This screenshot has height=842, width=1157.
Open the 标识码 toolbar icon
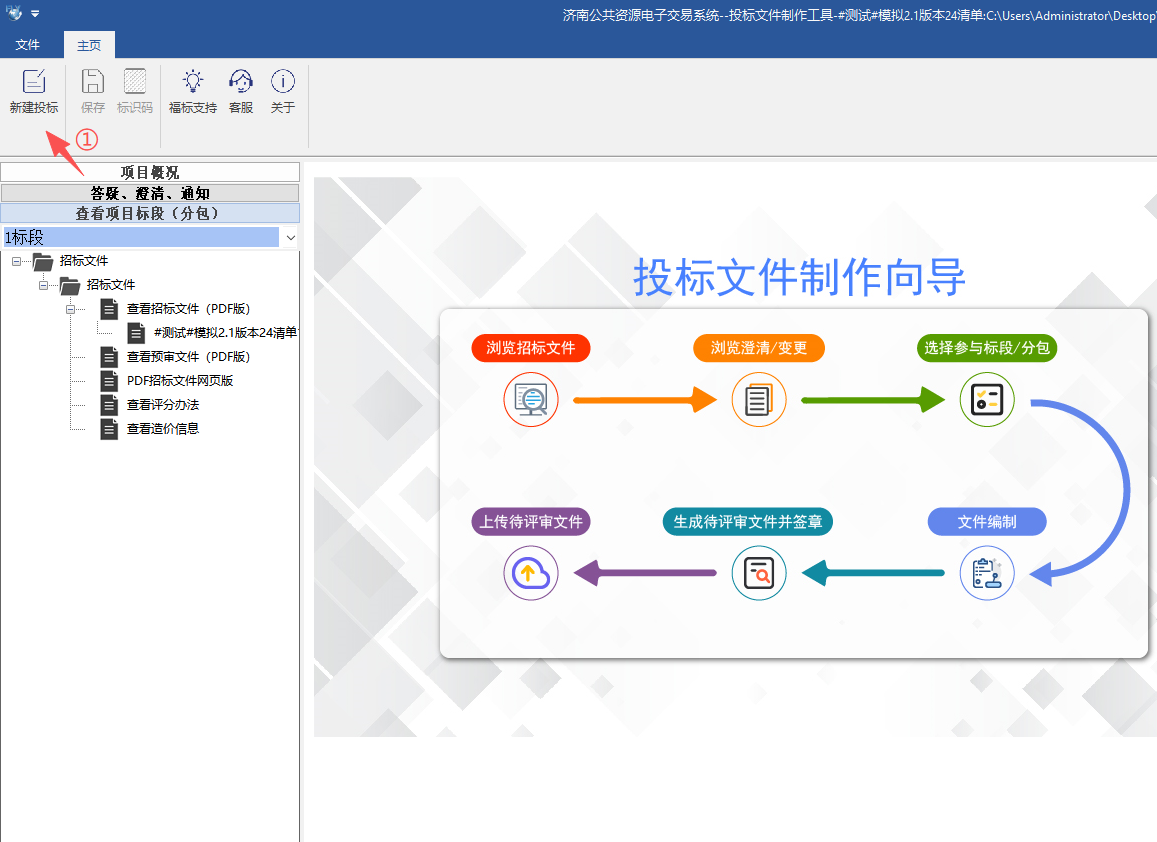coord(135,82)
